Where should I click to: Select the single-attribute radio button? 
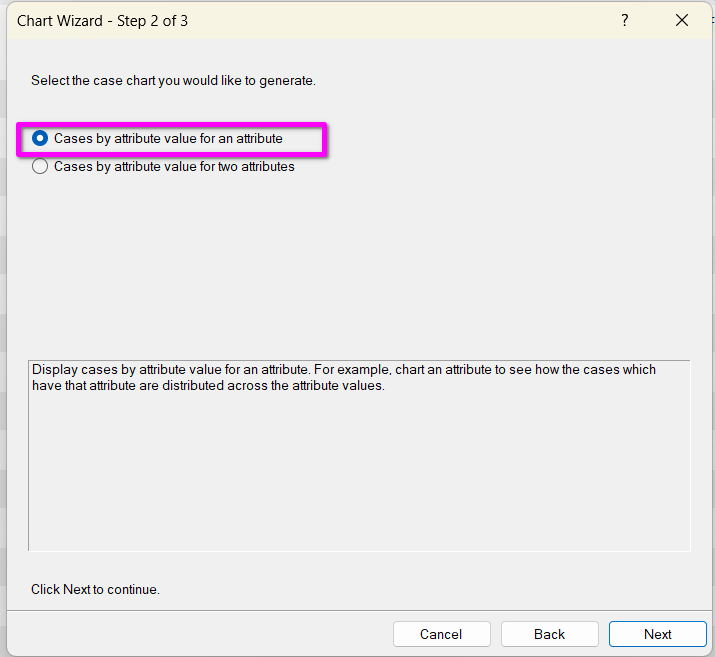[x=40, y=139]
